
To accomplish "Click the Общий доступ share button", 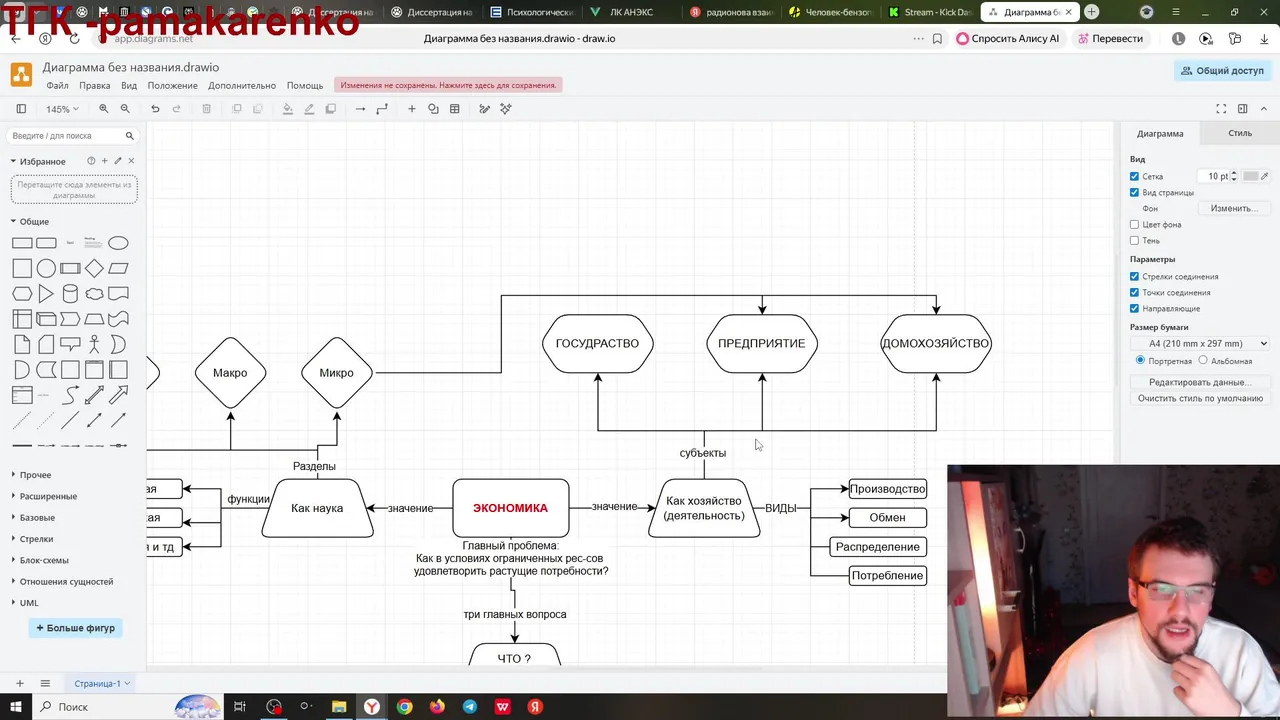I will click(x=1222, y=71).
